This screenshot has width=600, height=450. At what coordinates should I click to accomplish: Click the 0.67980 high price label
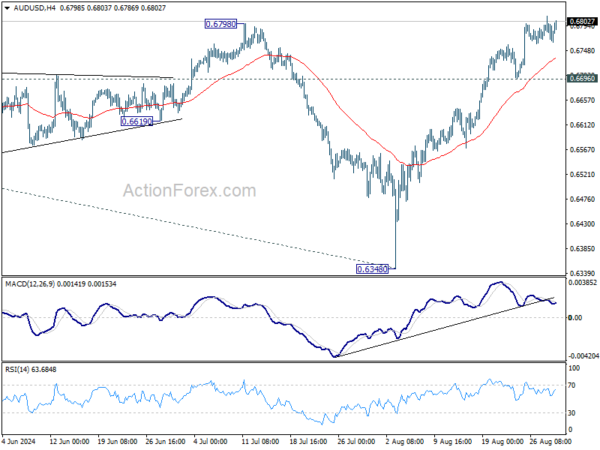coord(221,24)
